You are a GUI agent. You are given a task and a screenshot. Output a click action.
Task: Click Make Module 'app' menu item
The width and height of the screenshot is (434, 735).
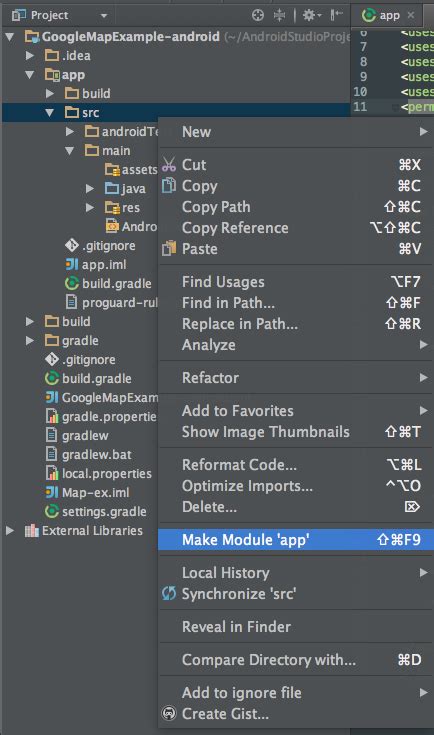[x=294, y=540]
